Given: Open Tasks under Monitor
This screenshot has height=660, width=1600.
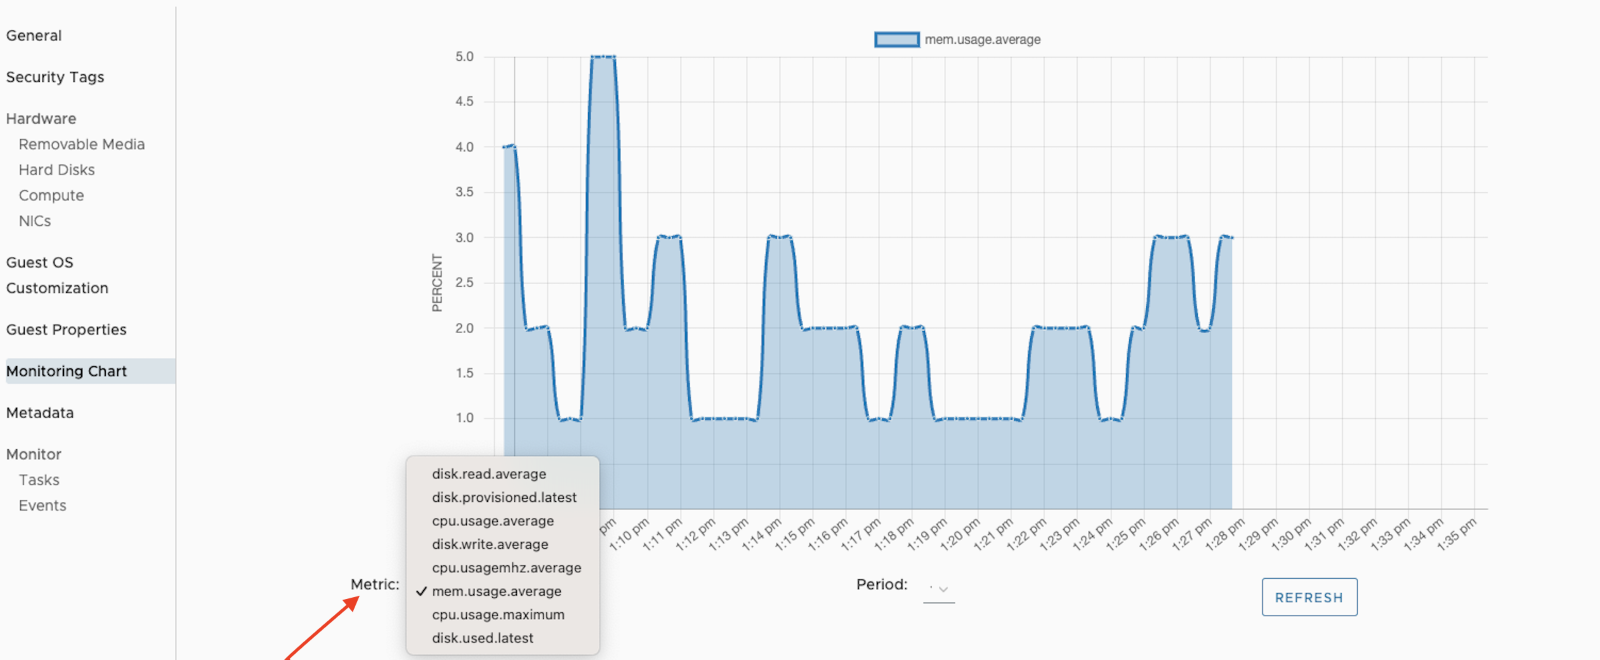Looking at the screenshot, I should [39, 480].
